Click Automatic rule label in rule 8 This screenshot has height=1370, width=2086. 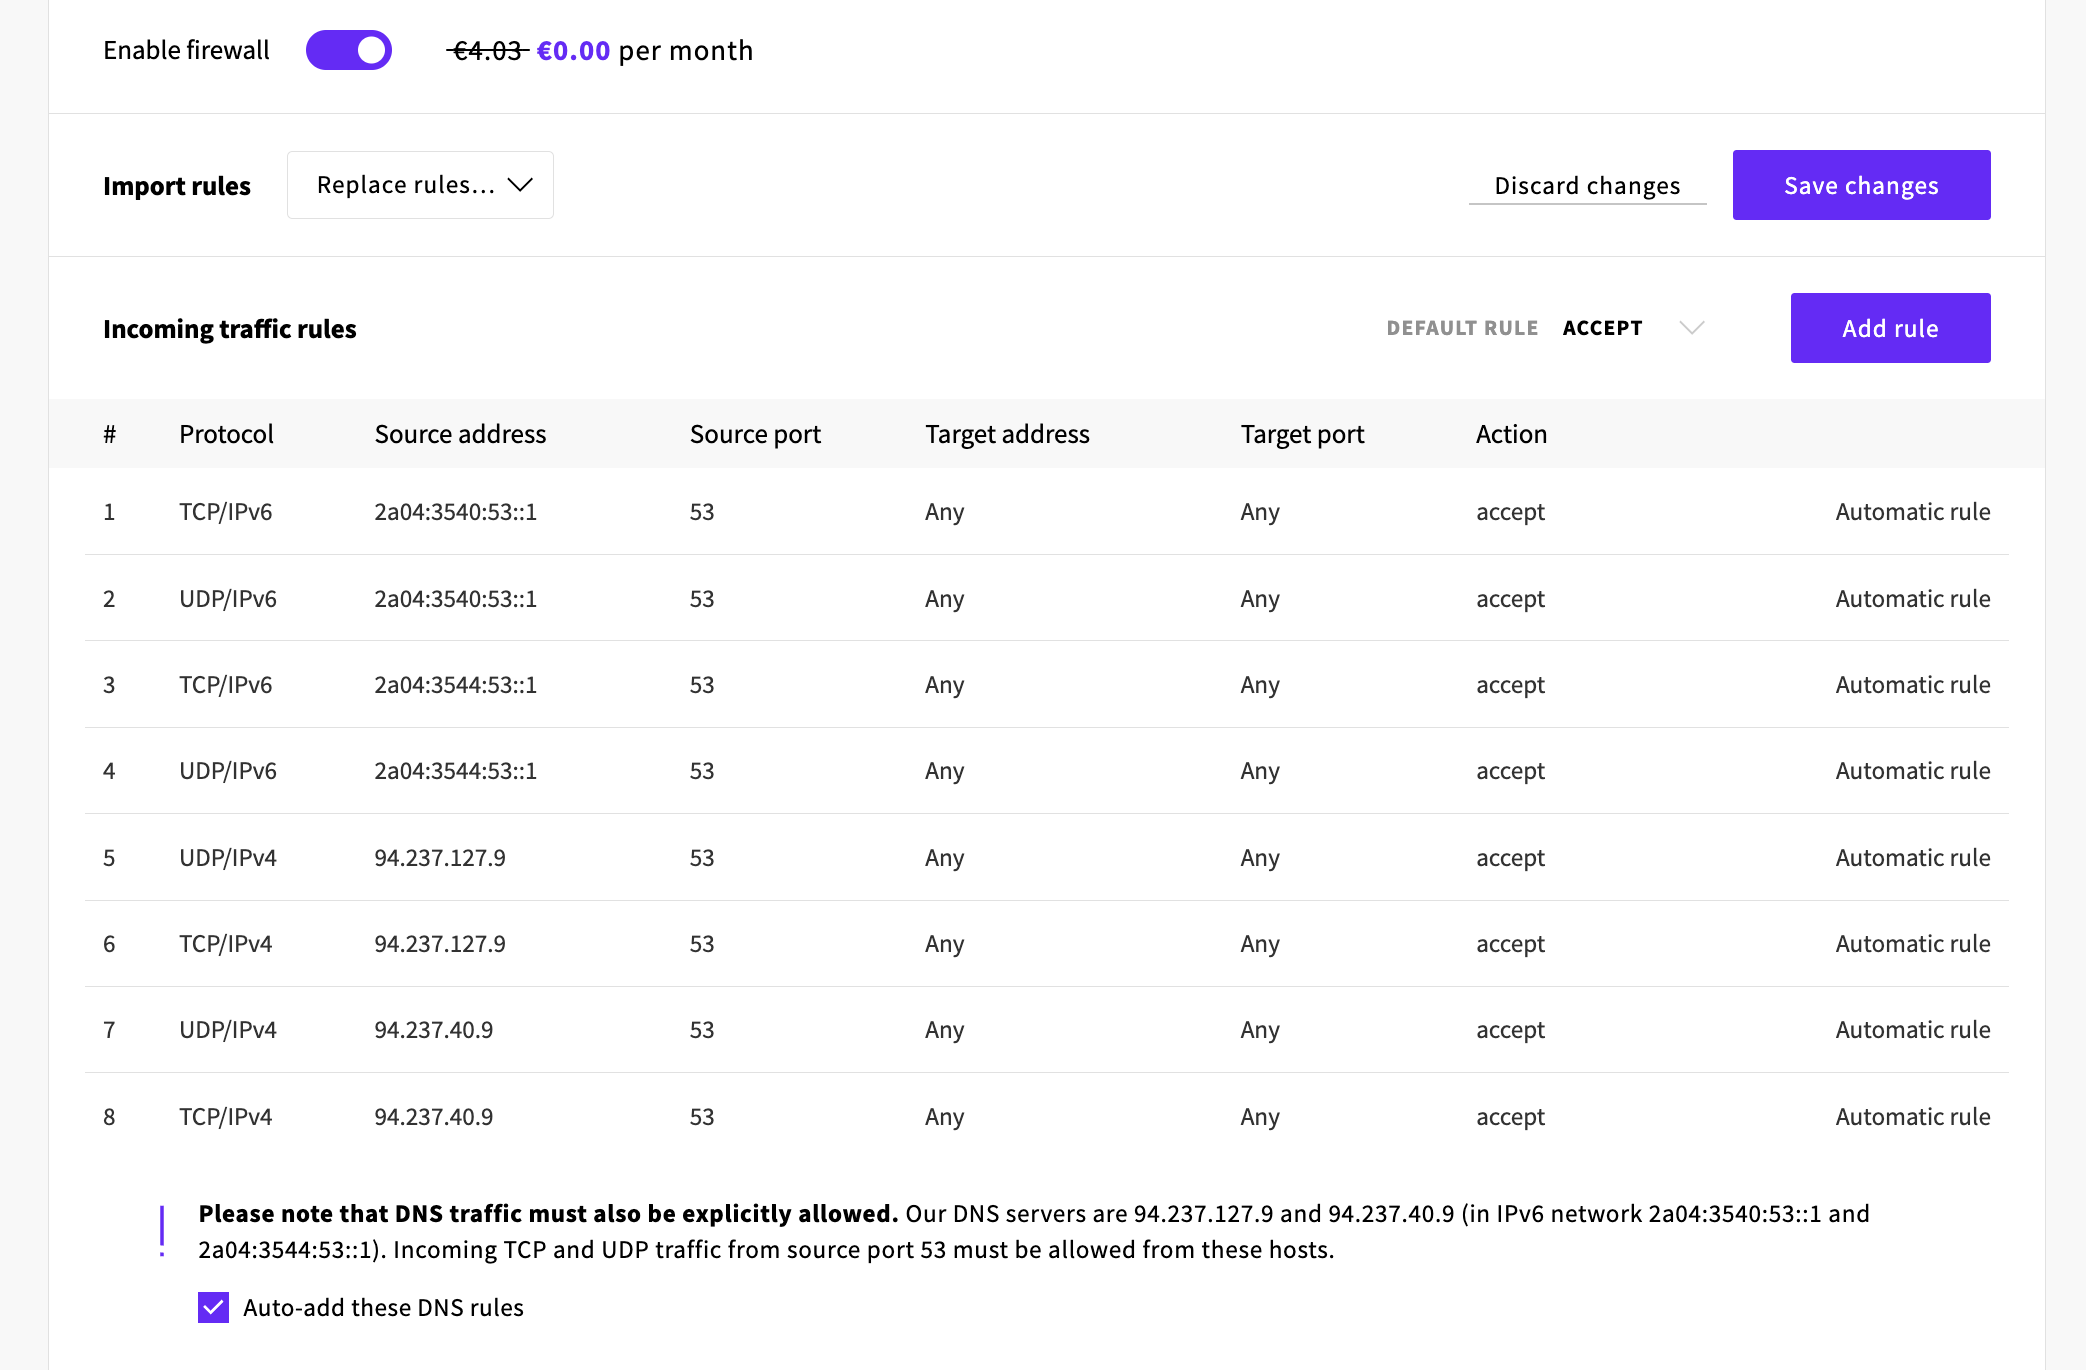tap(1912, 1117)
